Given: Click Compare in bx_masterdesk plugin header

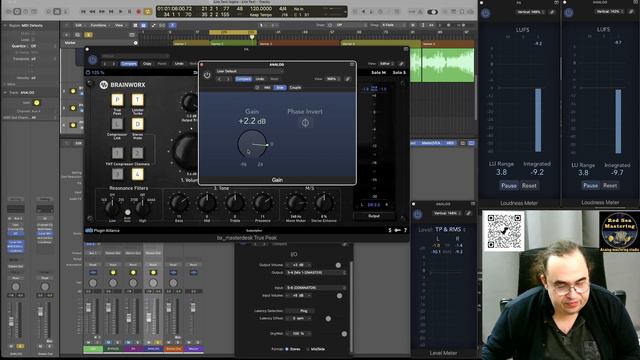Looking at the screenshot, I should (x=129, y=64).
